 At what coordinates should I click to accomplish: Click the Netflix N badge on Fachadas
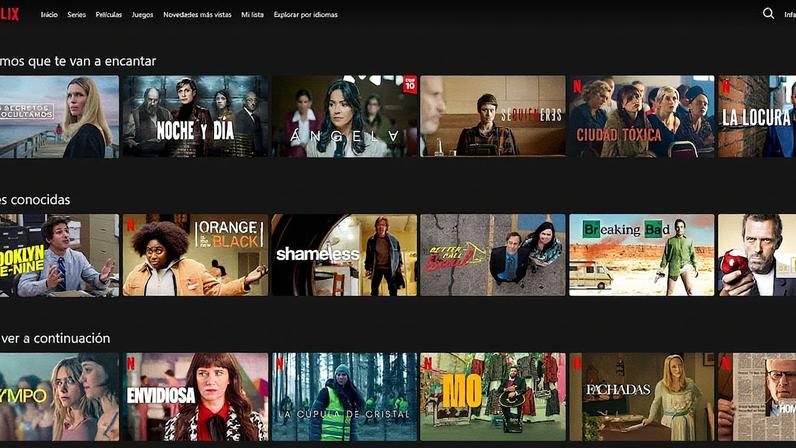click(x=577, y=364)
